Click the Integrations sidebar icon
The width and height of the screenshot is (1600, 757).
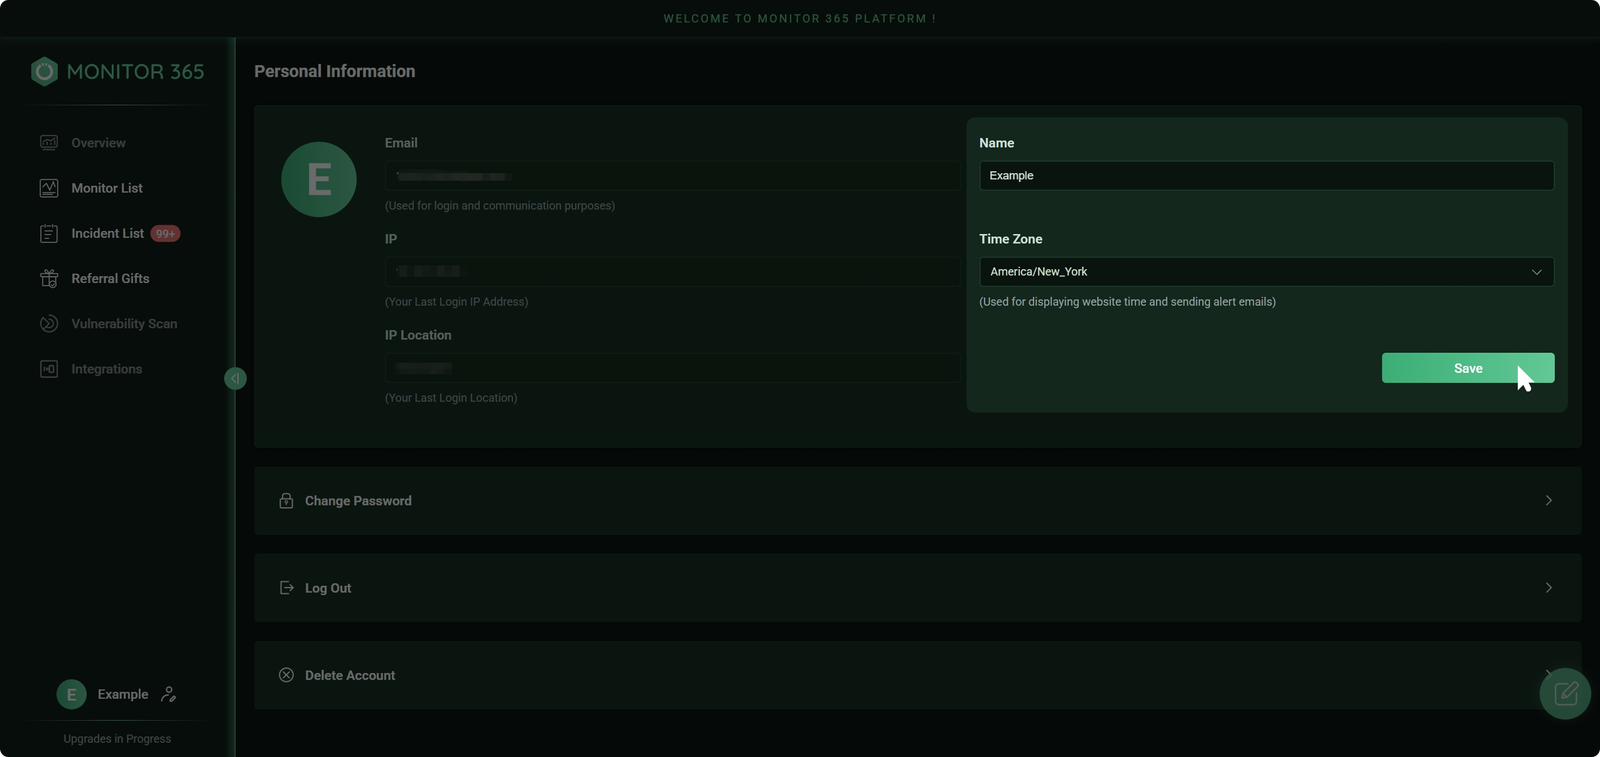click(x=49, y=369)
